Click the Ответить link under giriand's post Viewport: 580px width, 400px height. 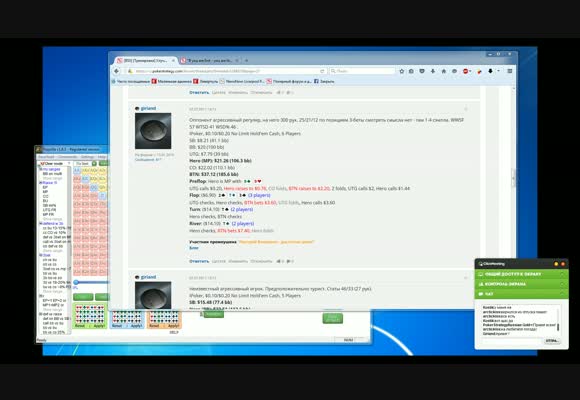[199, 261]
